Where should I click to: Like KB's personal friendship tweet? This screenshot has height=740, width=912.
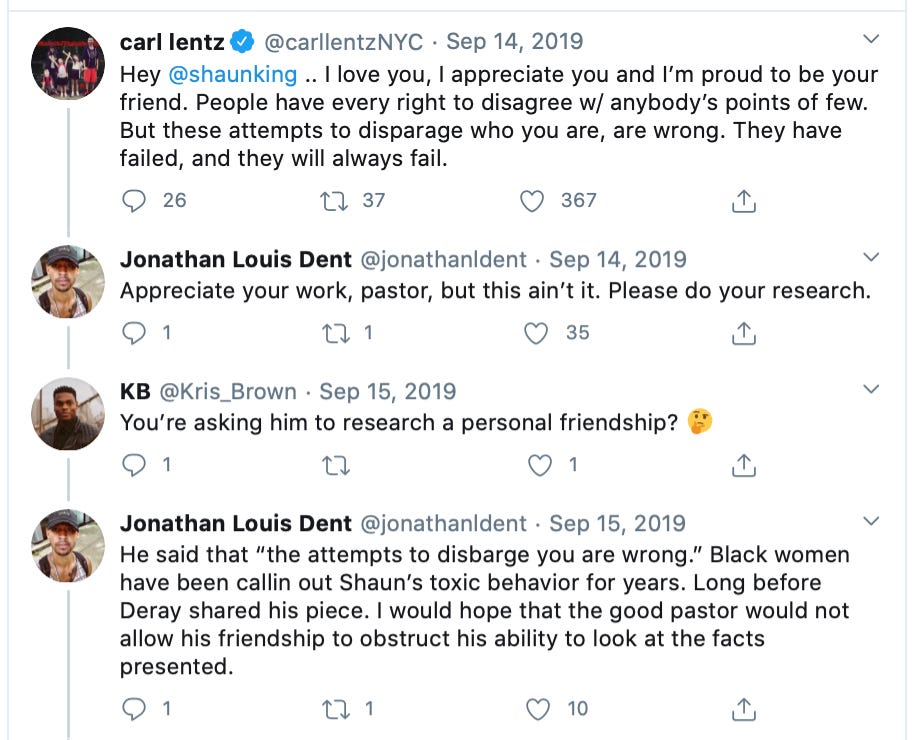(540, 465)
